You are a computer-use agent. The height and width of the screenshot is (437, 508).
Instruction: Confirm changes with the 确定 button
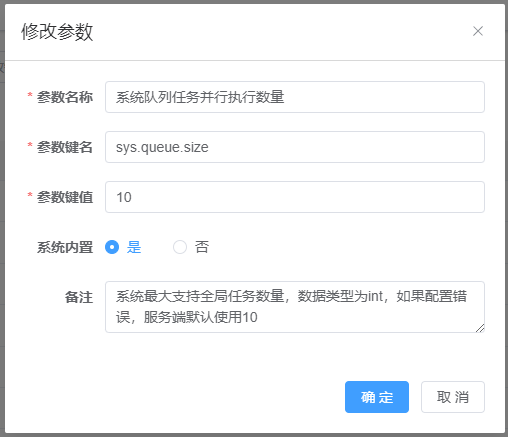click(x=377, y=397)
